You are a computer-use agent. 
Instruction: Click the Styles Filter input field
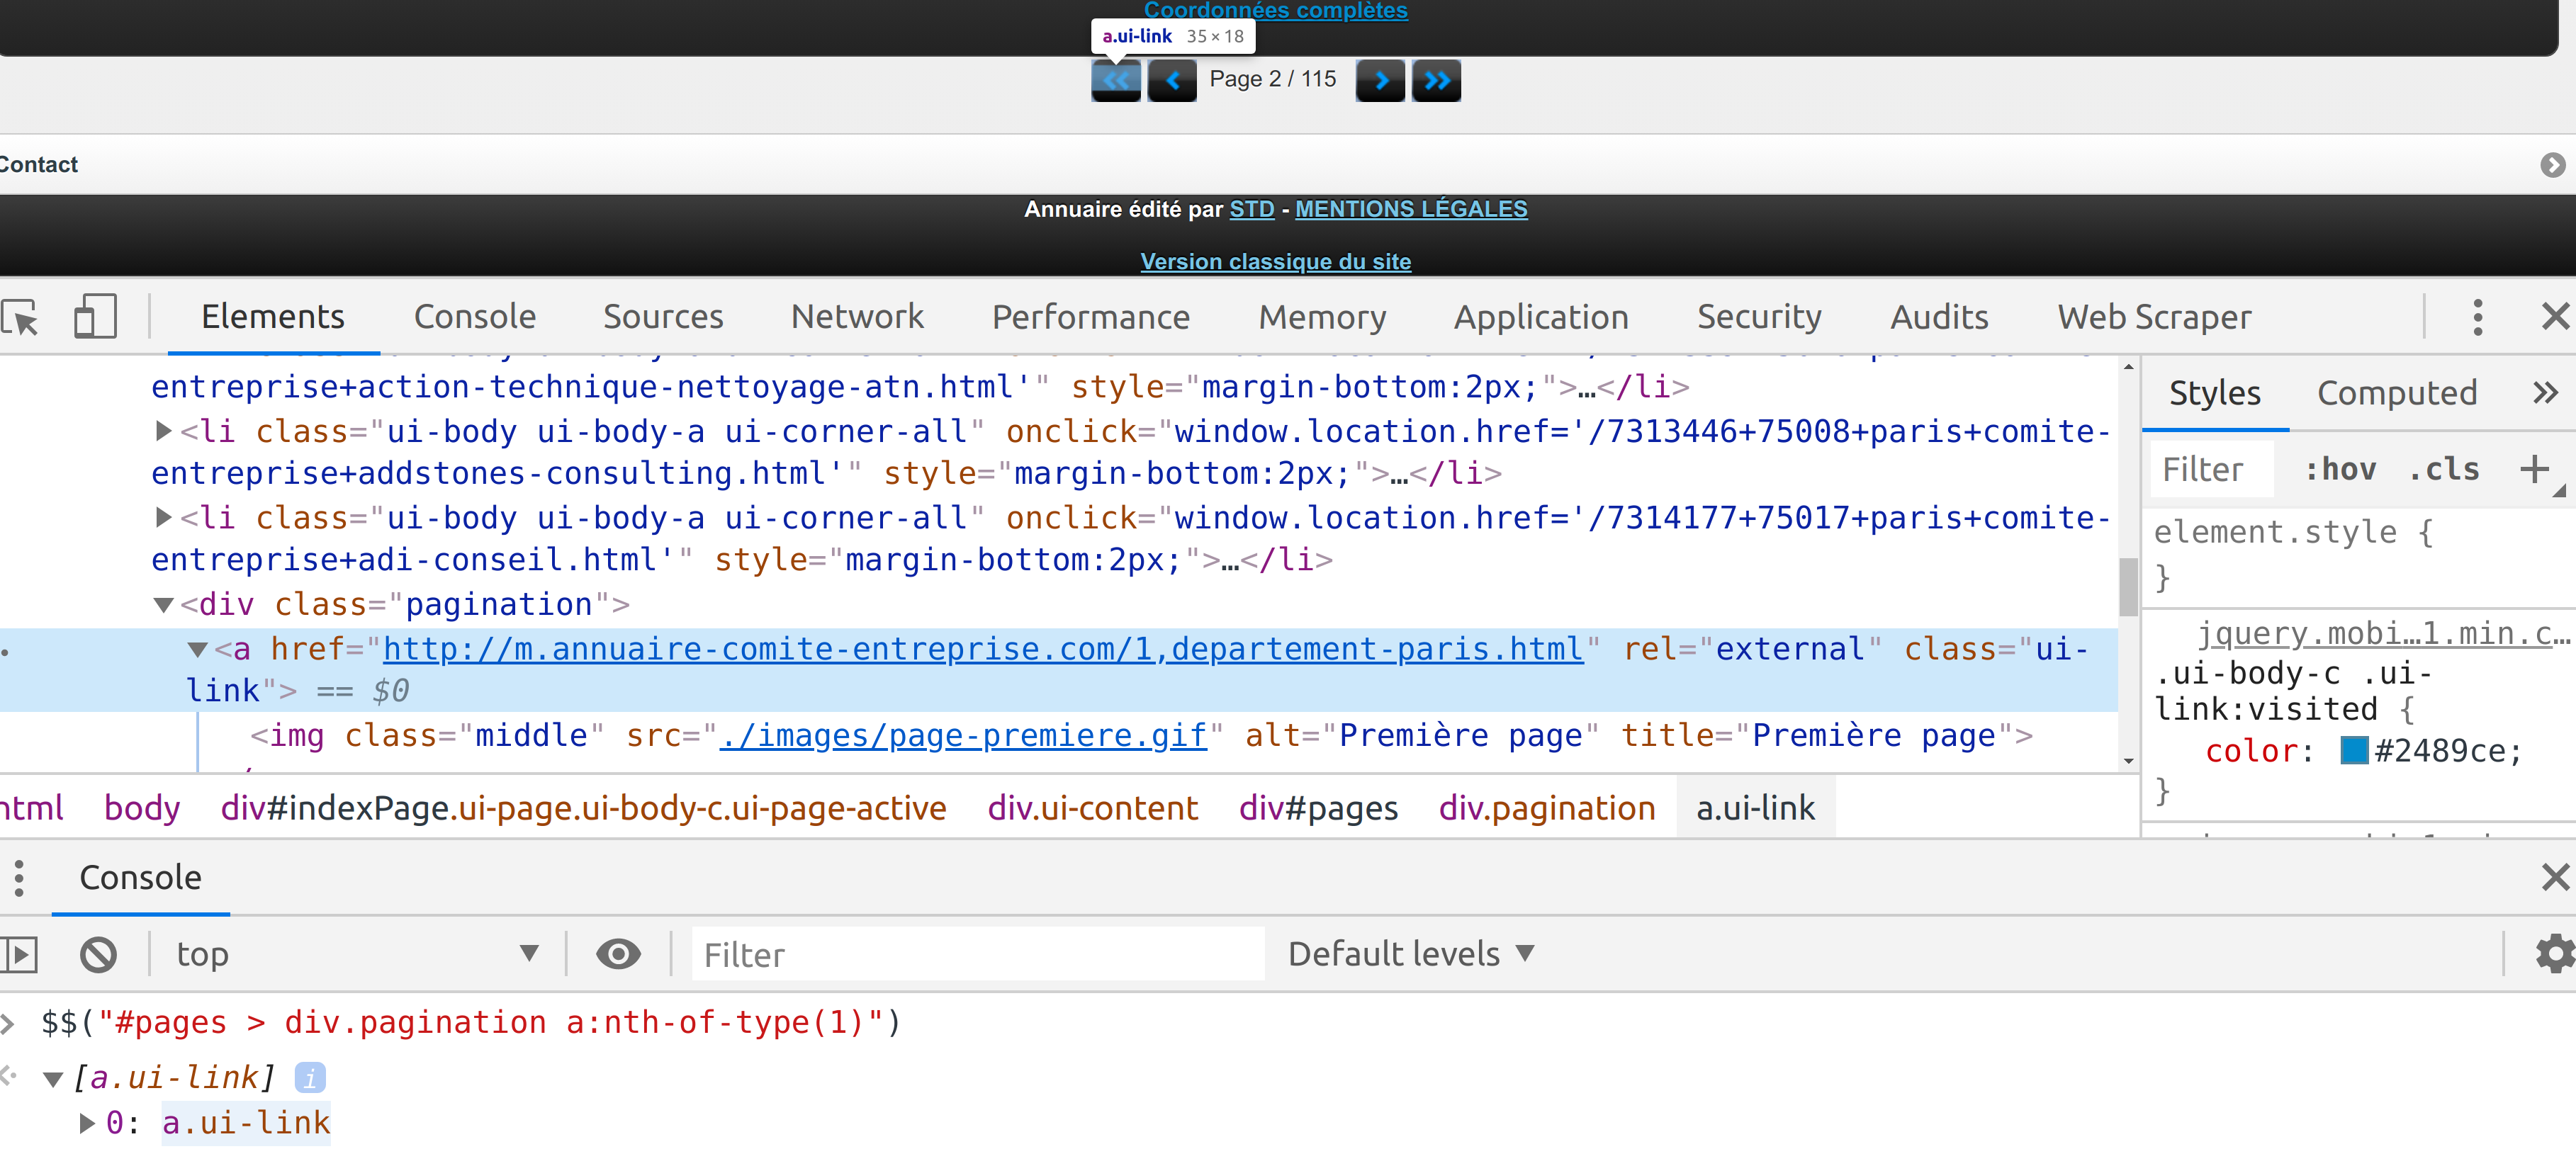(x=2212, y=469)
